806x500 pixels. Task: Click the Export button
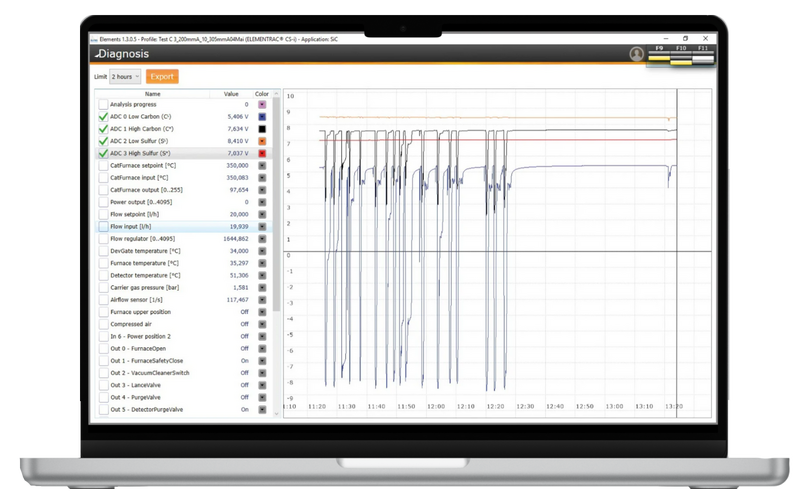pos(162,77)
